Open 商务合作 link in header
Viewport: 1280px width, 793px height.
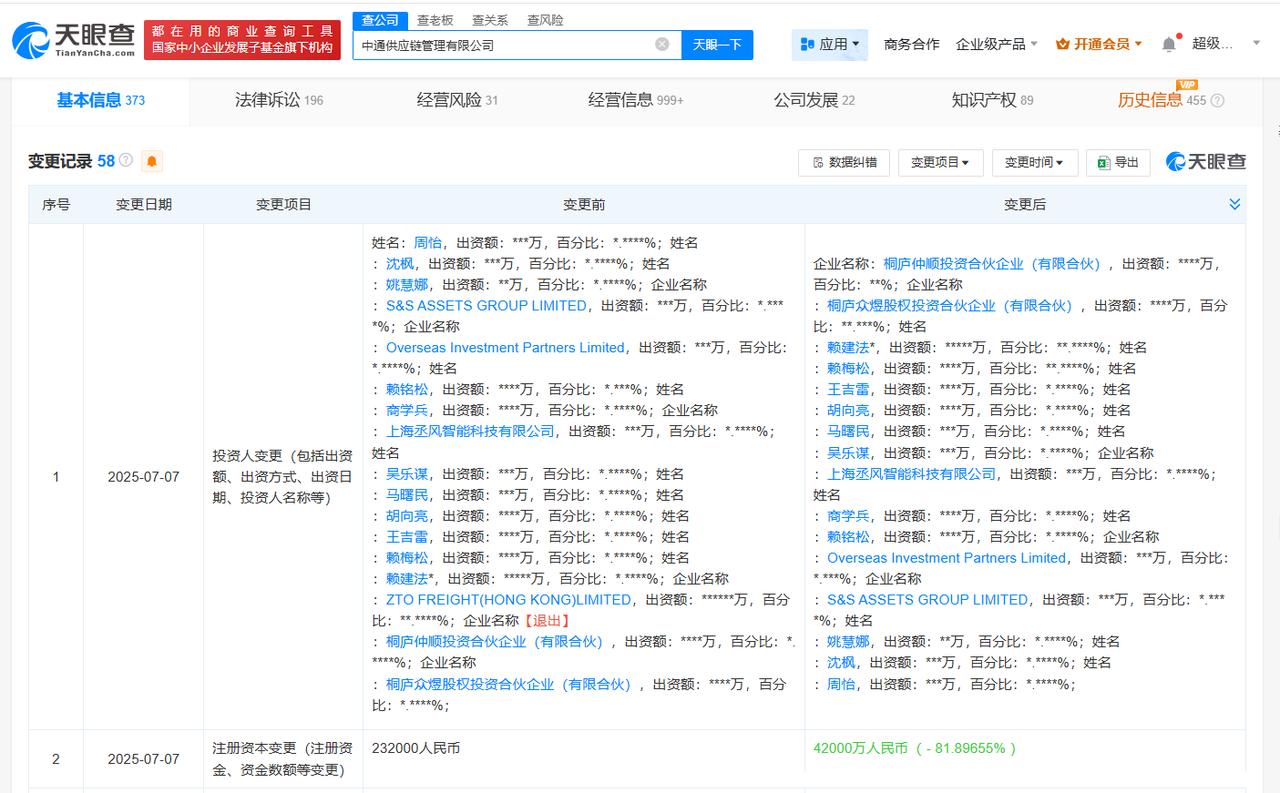click(x=911, y=44)
